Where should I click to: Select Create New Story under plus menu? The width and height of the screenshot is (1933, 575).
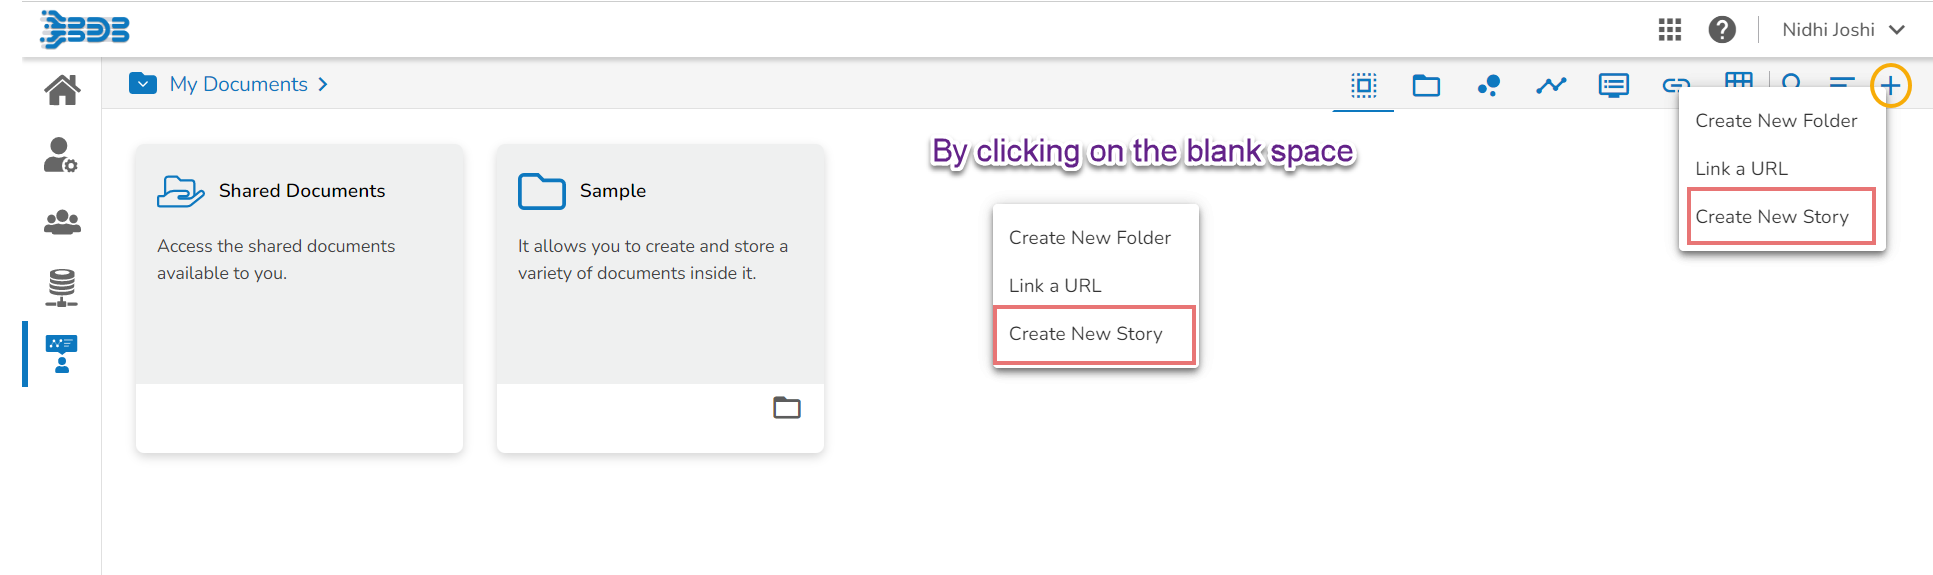pos(1772,217)
